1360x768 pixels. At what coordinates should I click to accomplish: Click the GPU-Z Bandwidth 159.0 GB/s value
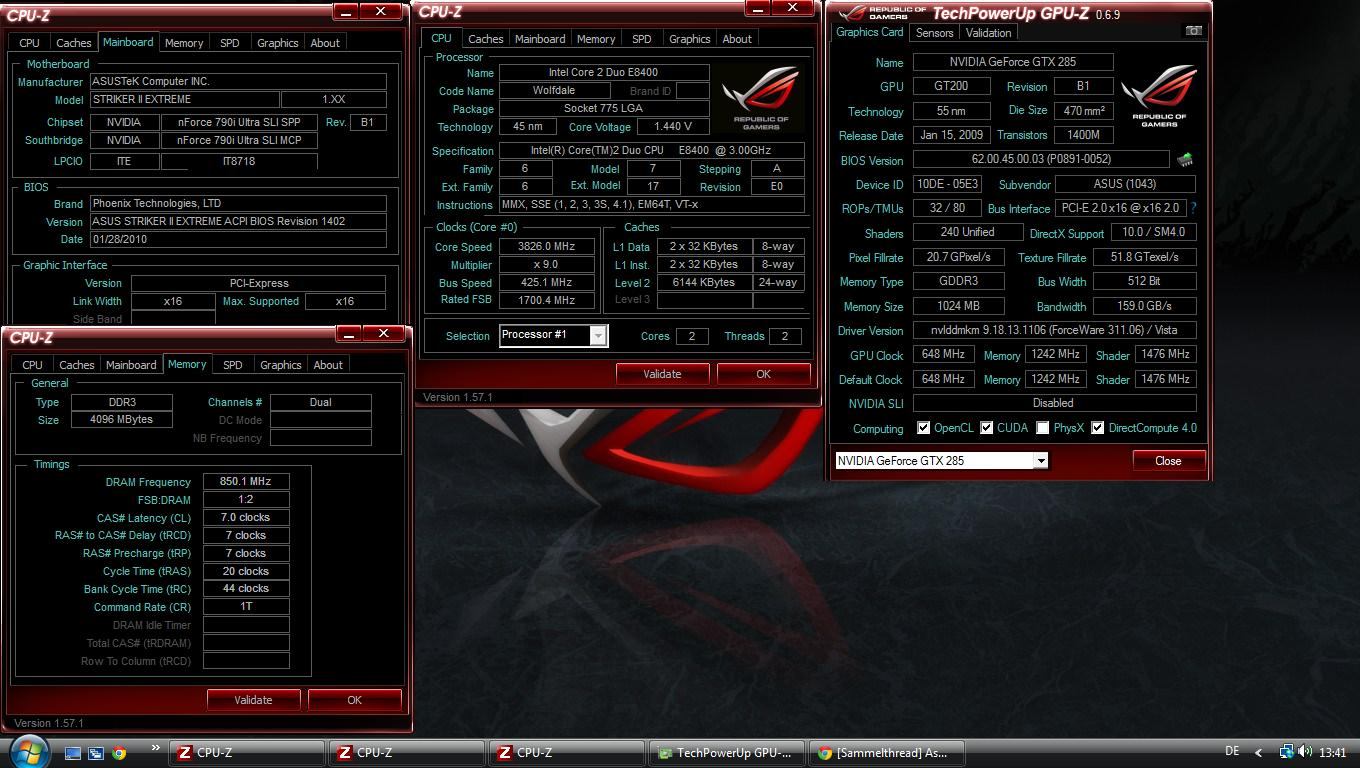point(1144,306)
